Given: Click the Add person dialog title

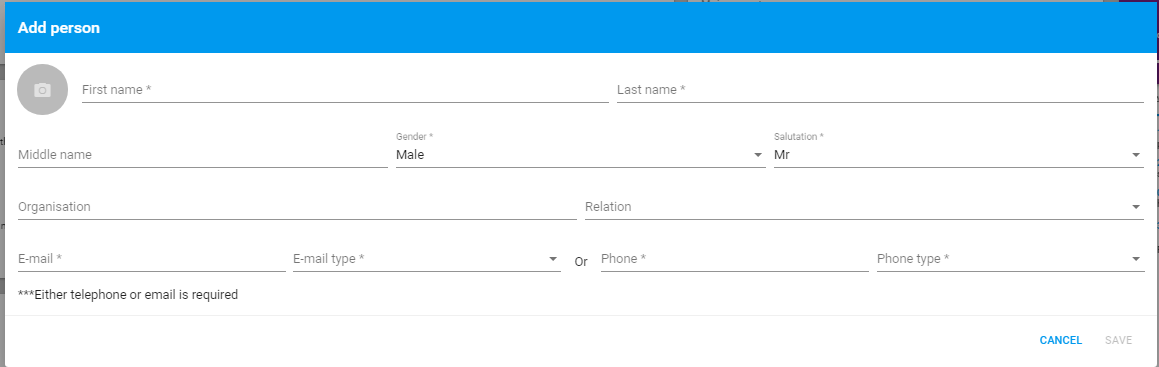Looking at the screenshot, I should point(59,28).
